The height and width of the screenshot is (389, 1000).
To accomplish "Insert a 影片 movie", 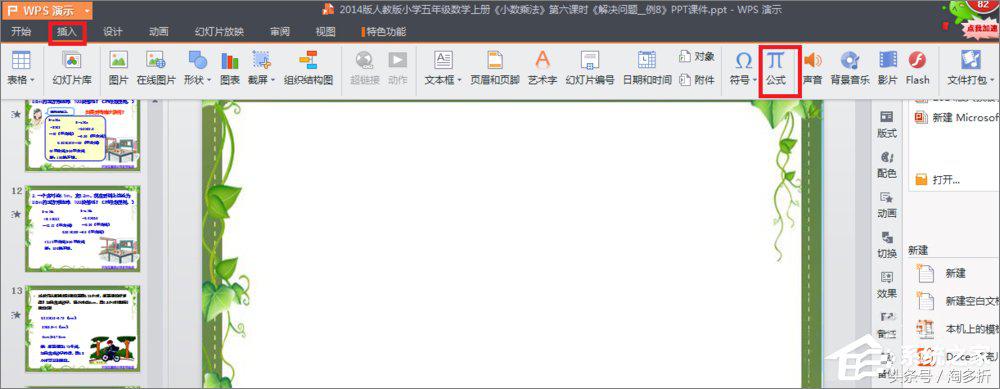I will (888, 69).
